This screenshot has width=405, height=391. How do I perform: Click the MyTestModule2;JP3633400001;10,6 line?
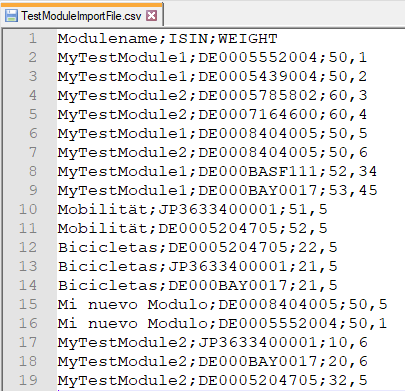pyautogui.click(x=212, y=343)
